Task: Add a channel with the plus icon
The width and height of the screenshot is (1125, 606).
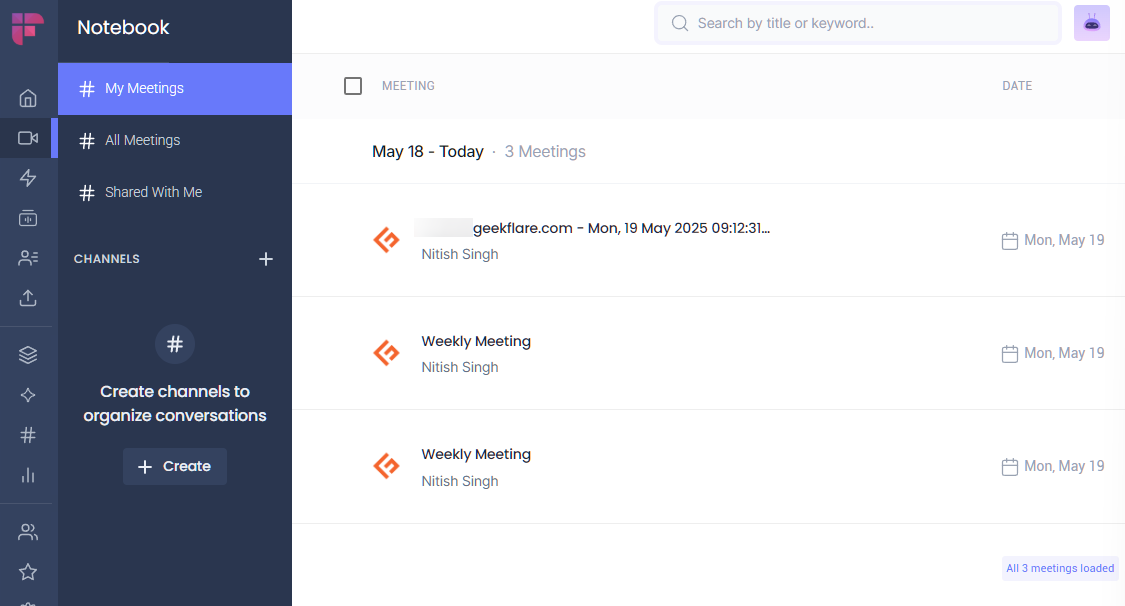Action: pyautogui.click(x=265, y=259)
